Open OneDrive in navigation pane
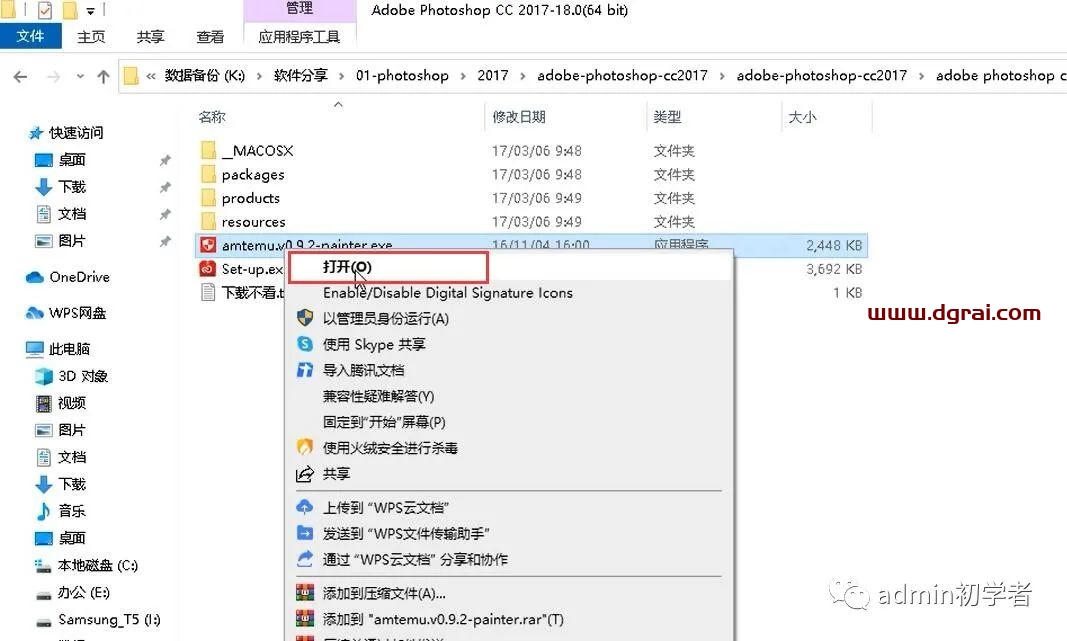 point(79,277)
